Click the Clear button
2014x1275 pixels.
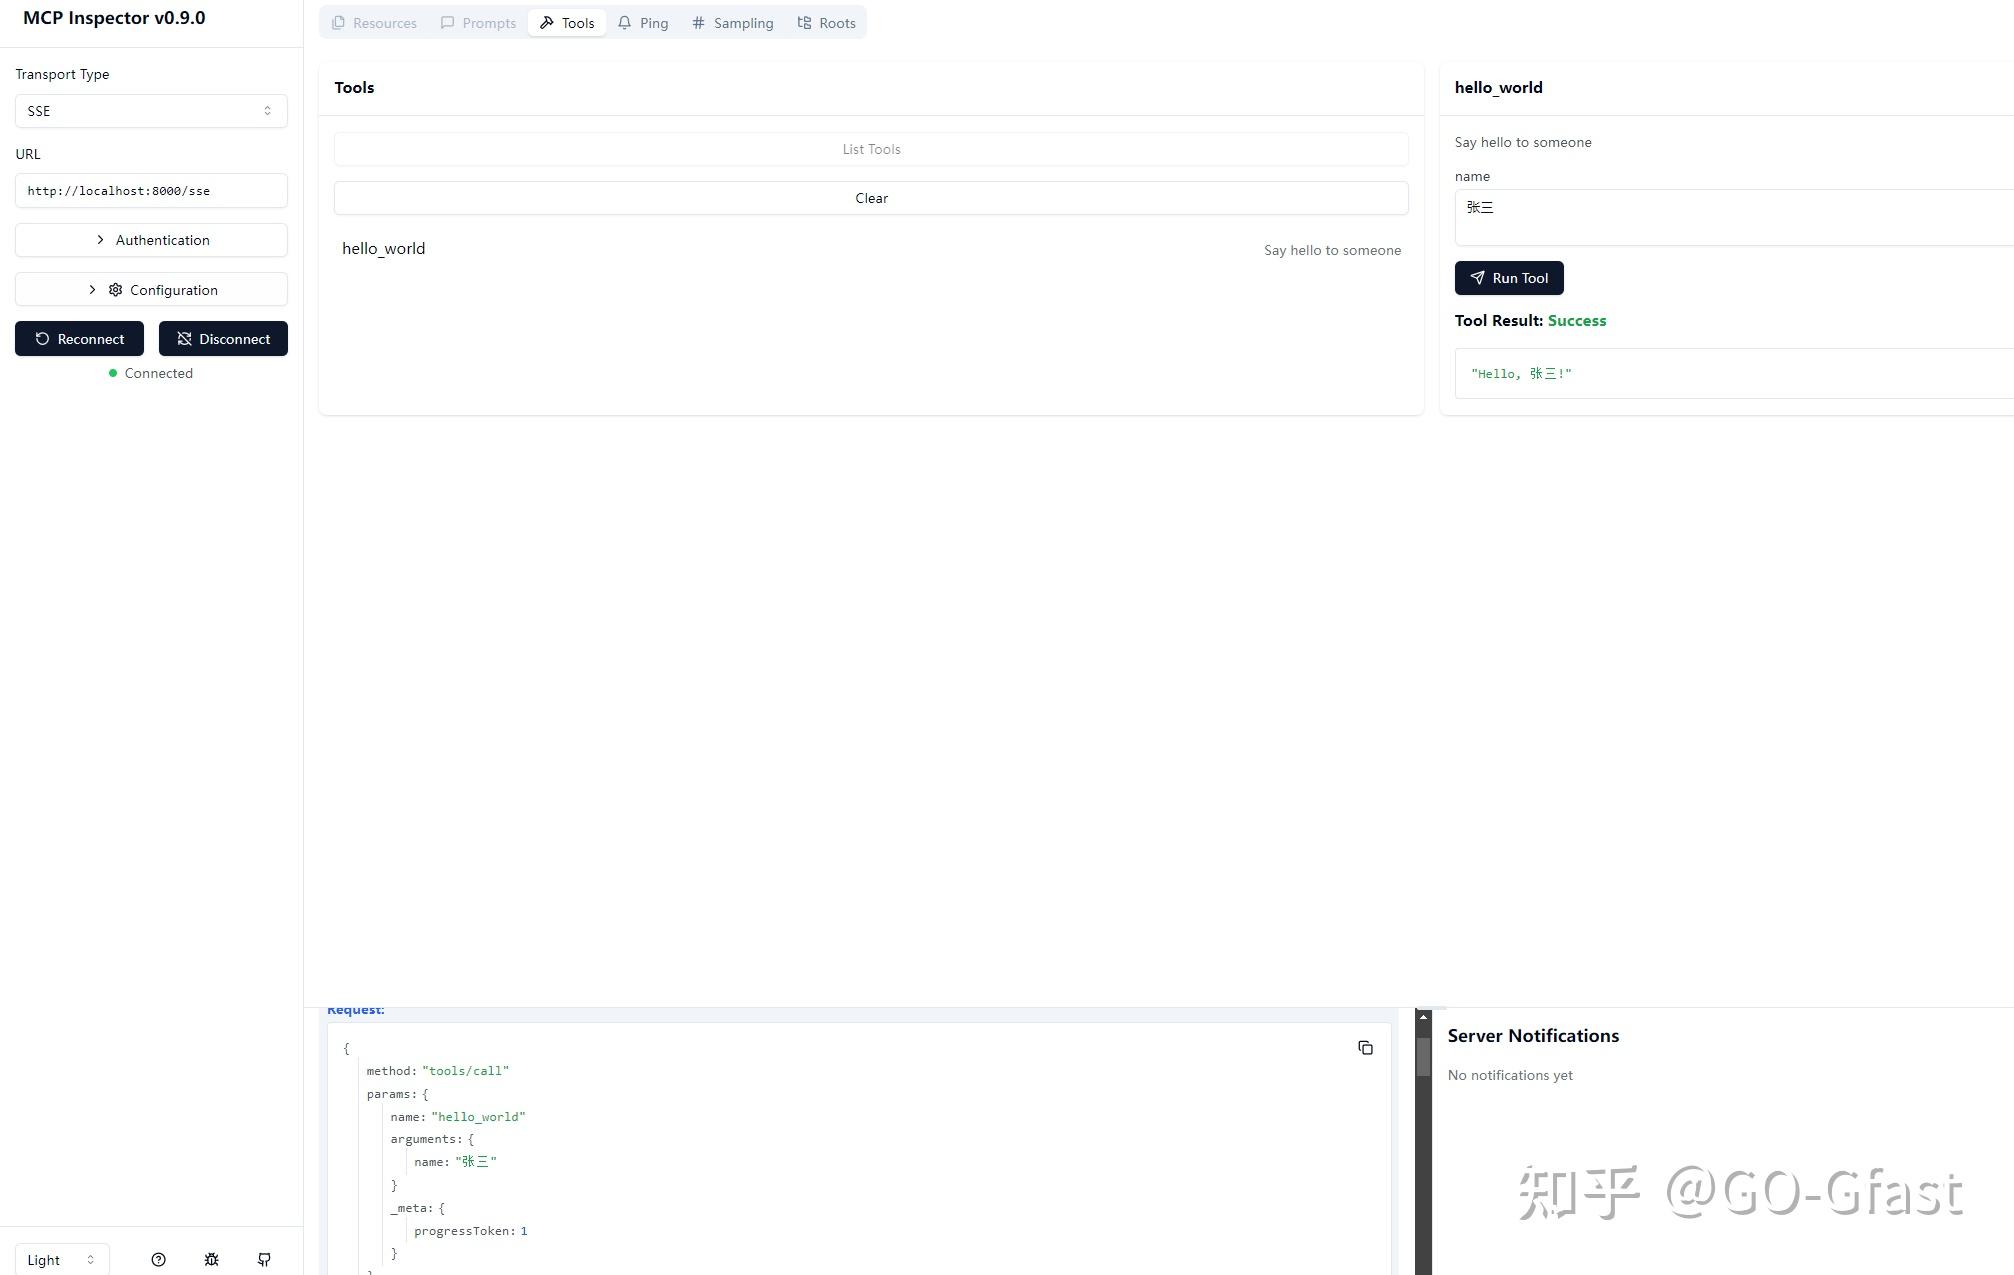(870, 197)
